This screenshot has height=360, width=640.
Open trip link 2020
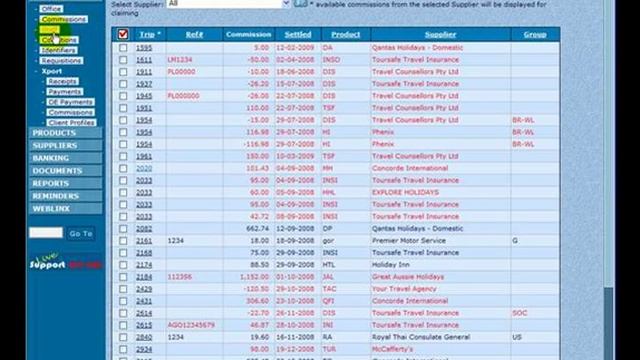tap(144, 169)
